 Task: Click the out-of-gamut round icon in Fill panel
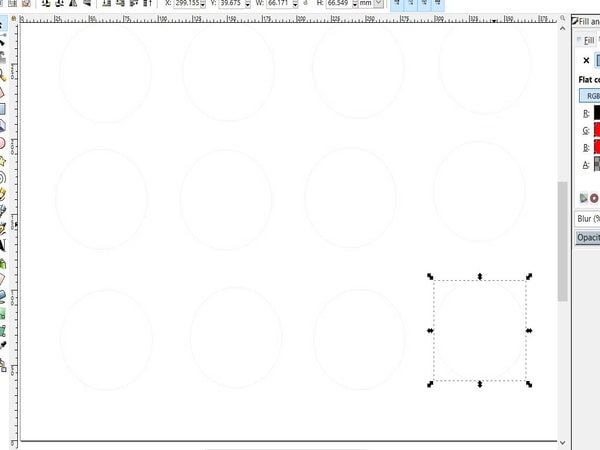pyautogui.click(x=594, y=198)
